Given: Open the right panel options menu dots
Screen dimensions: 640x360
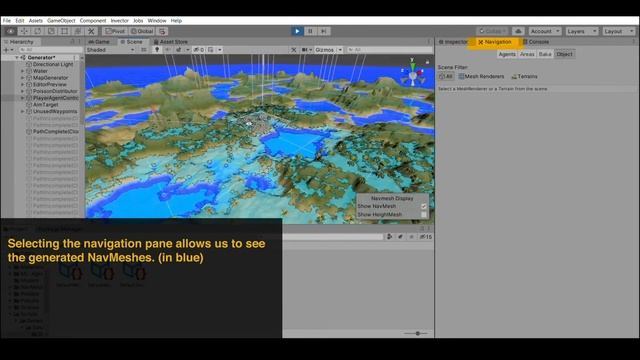Looking at the screenshot, I should point(634,42).
